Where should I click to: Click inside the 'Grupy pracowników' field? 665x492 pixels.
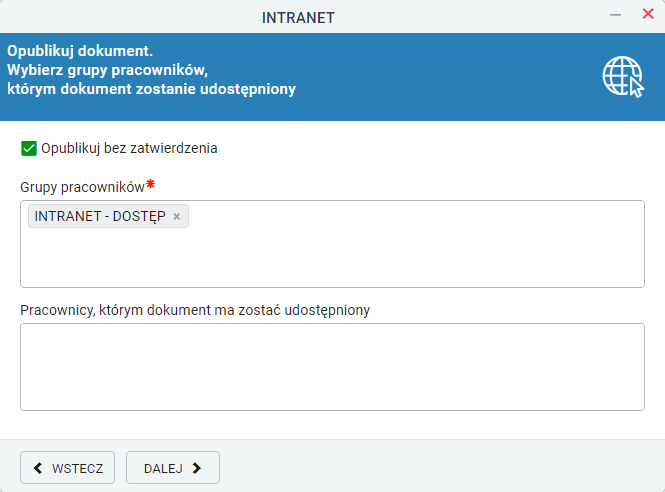pos(332,244)
